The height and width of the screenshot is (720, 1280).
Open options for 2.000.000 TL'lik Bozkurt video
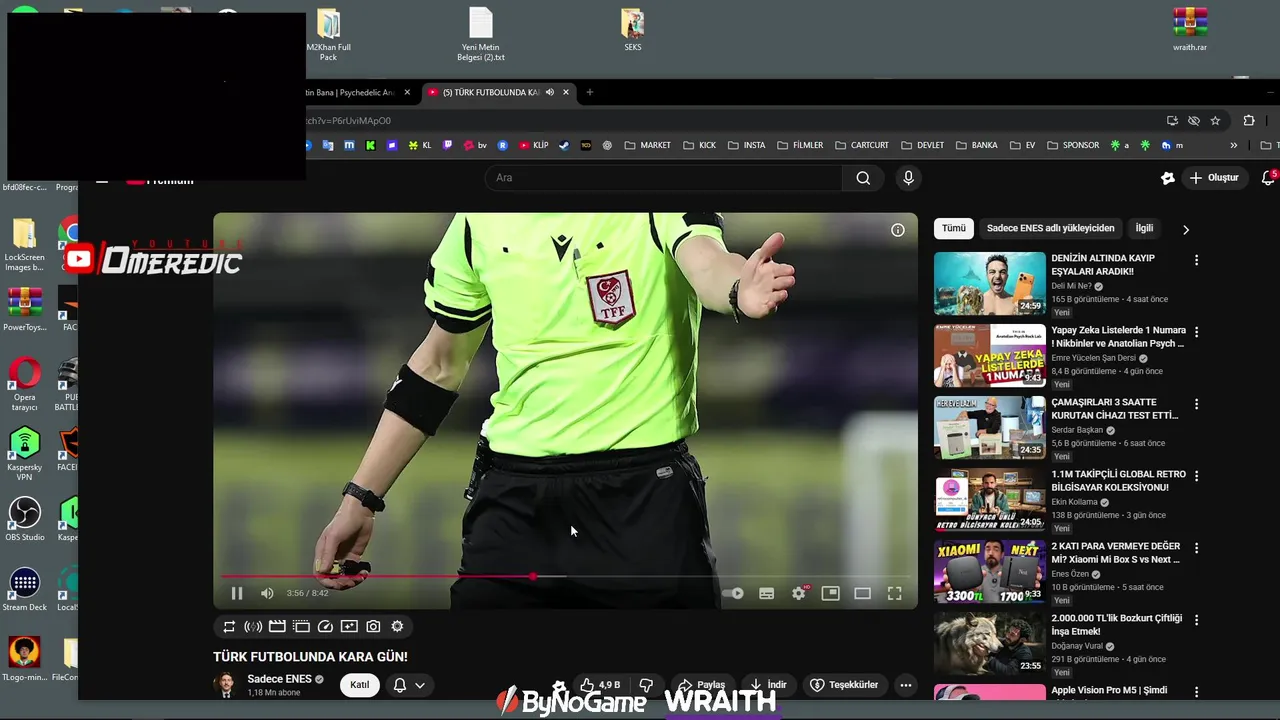(1196, 620)
